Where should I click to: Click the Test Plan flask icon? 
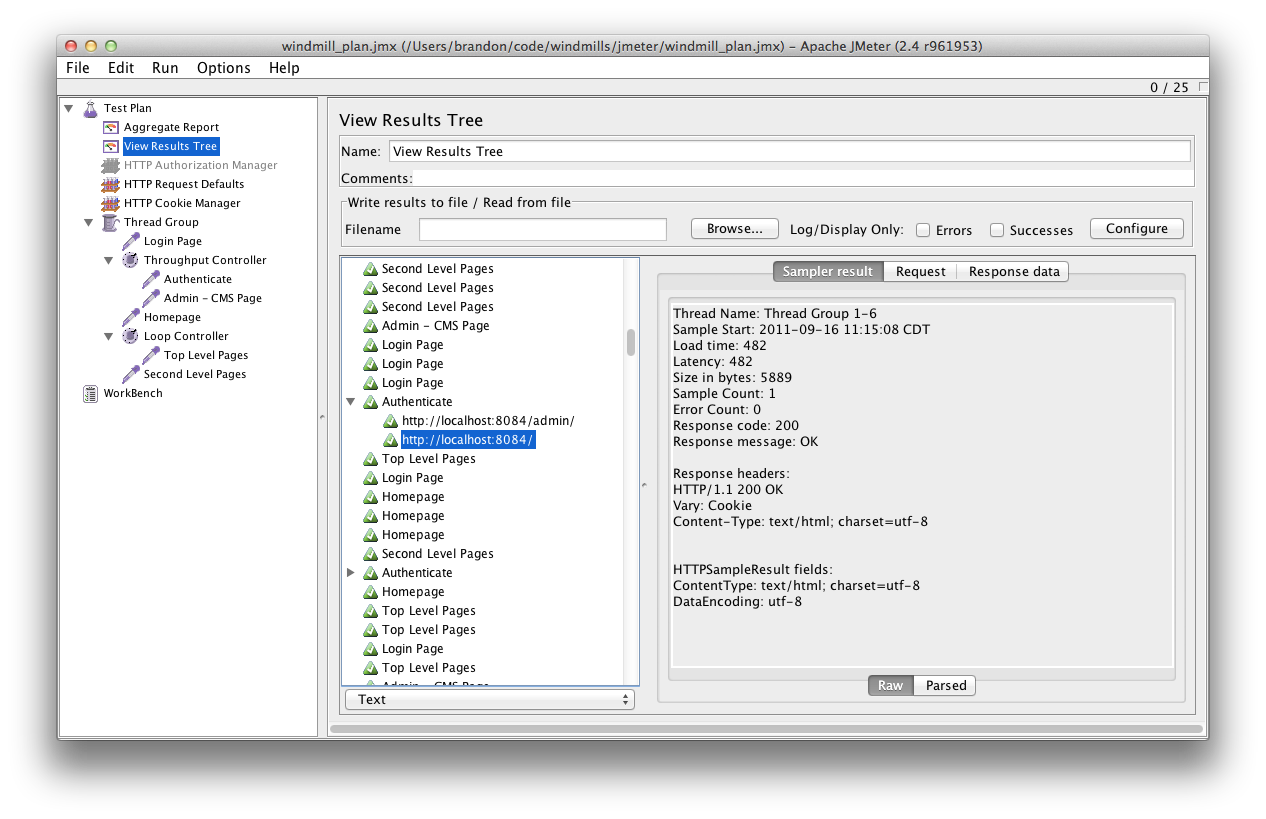point(90,108)
